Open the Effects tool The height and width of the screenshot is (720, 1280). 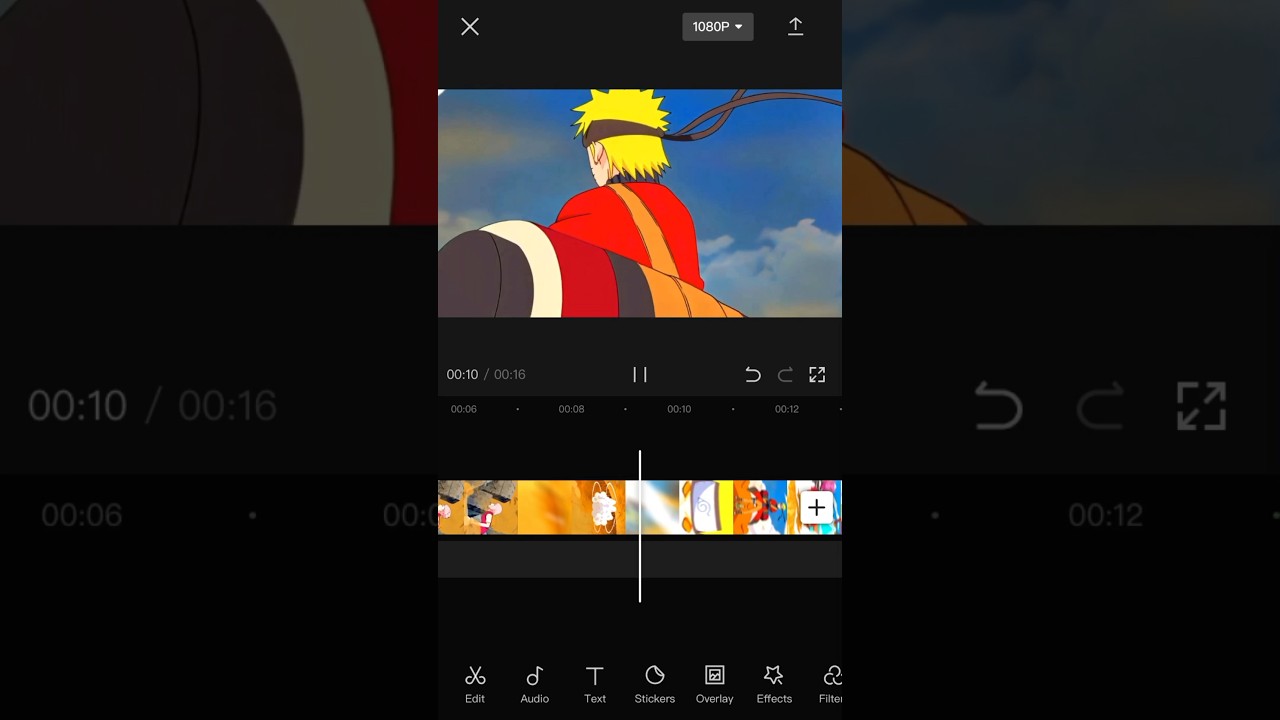[774, 685]
